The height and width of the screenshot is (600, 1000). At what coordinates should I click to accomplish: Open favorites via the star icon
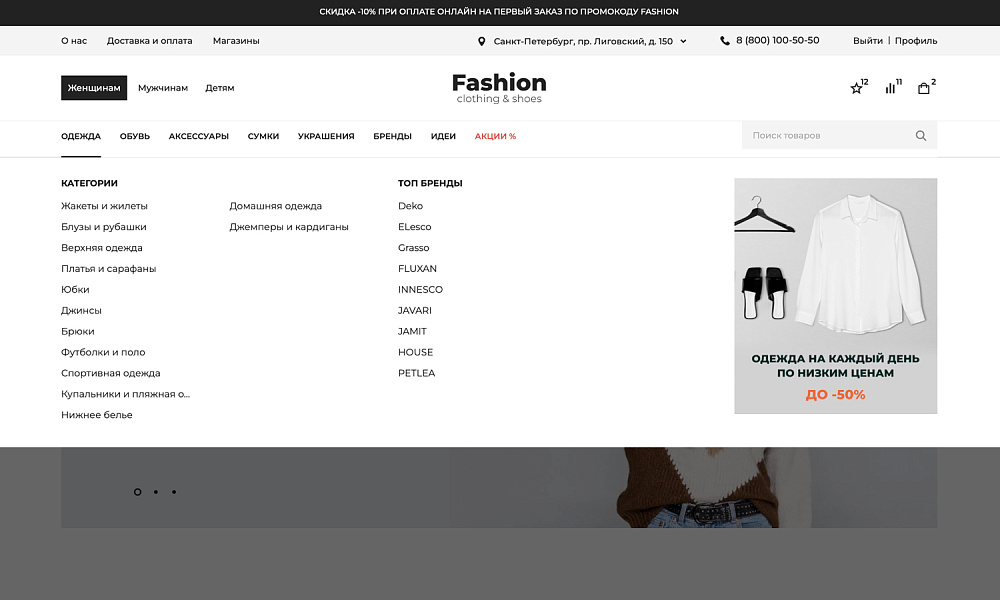(856, 88)
